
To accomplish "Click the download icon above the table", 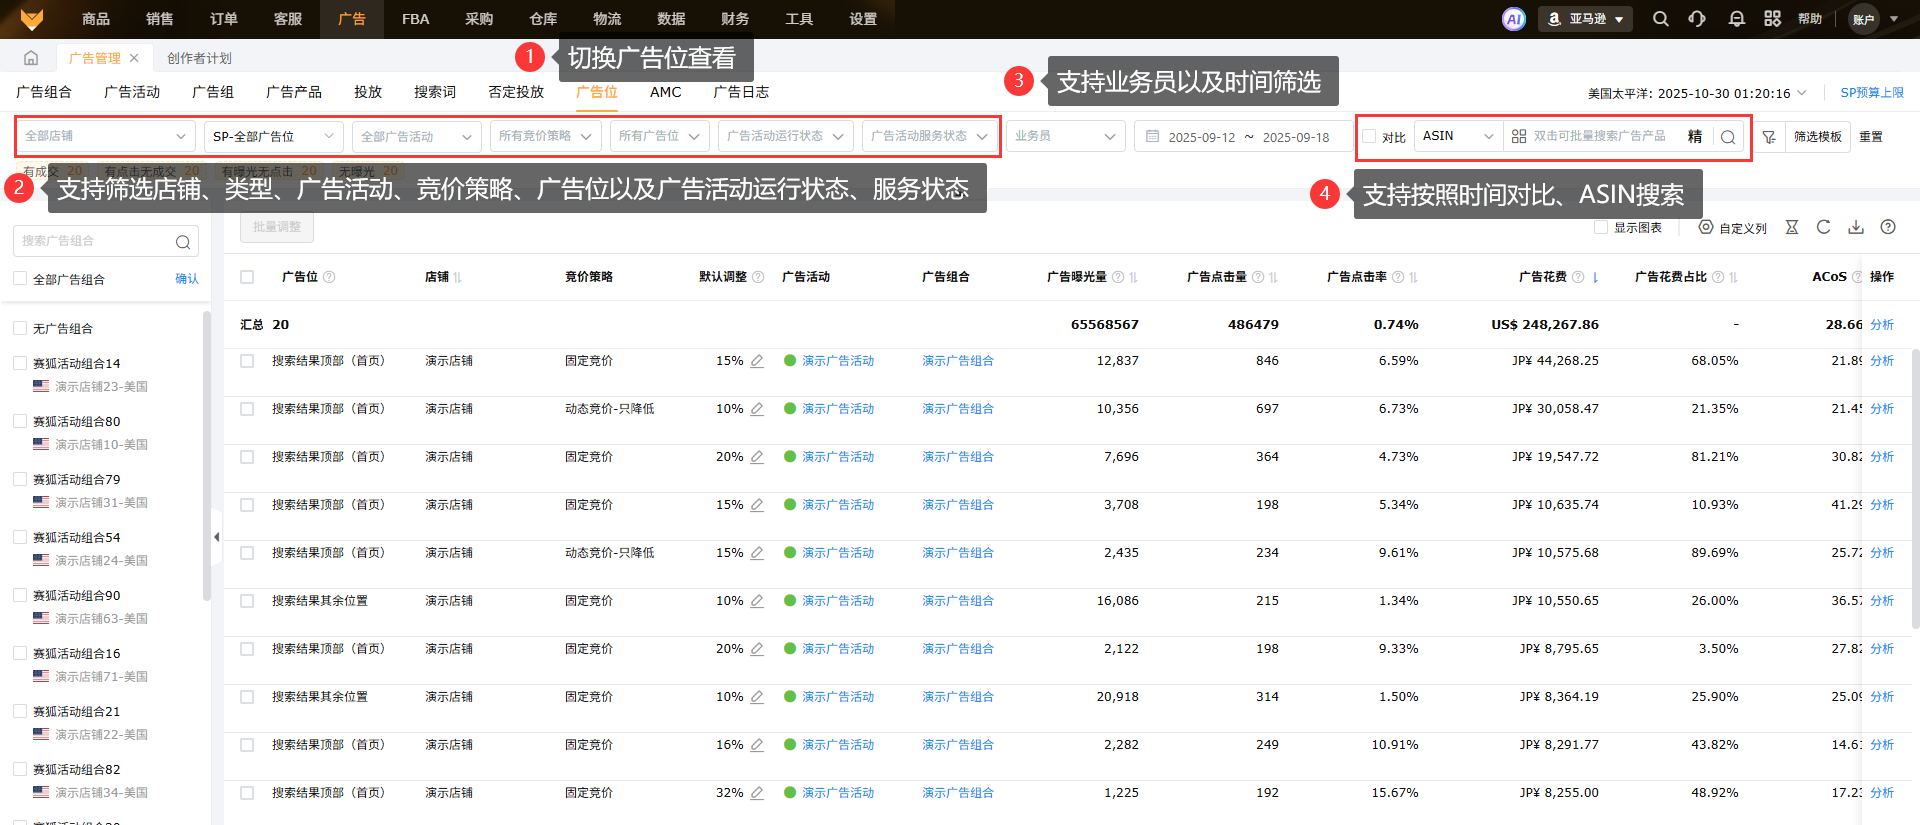I will 1855,228.
